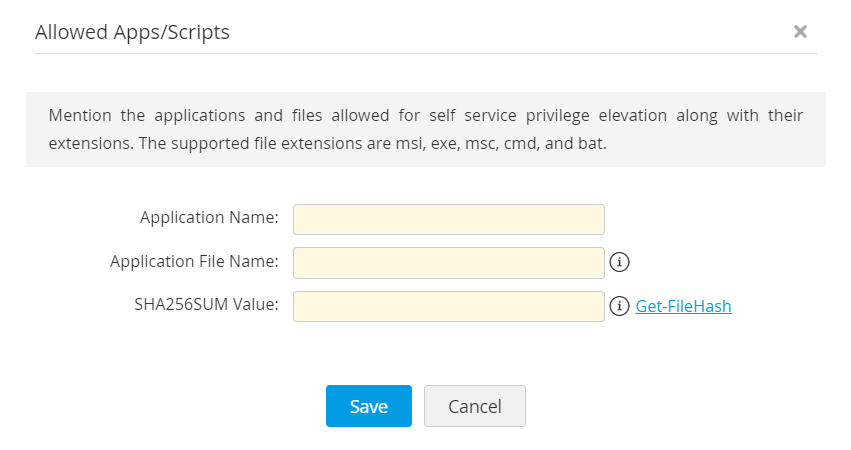Viewport: 851px width, 450px height.
Task: Click the "Application File Name:" label
Action: pyautogui.click(x=194, y=262)
